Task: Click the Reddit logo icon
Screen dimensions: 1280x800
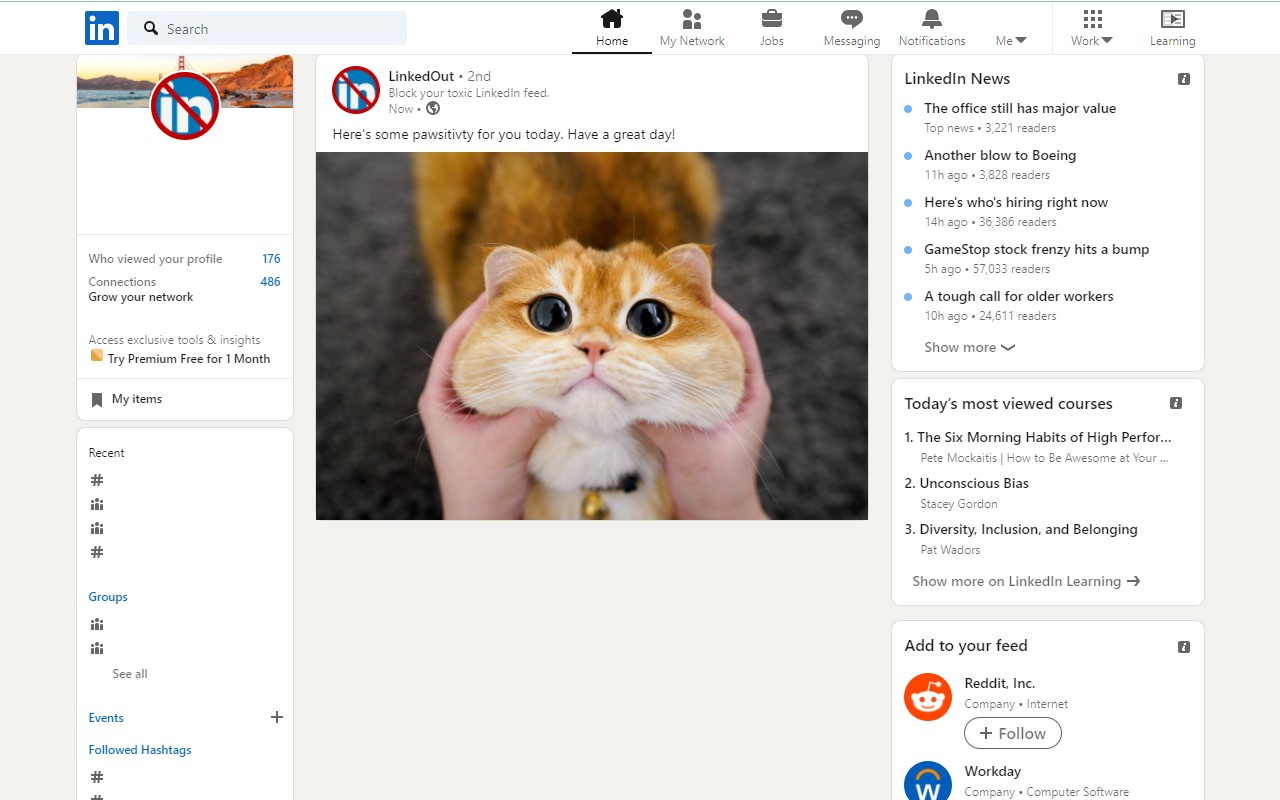Action: click(928, 697)
